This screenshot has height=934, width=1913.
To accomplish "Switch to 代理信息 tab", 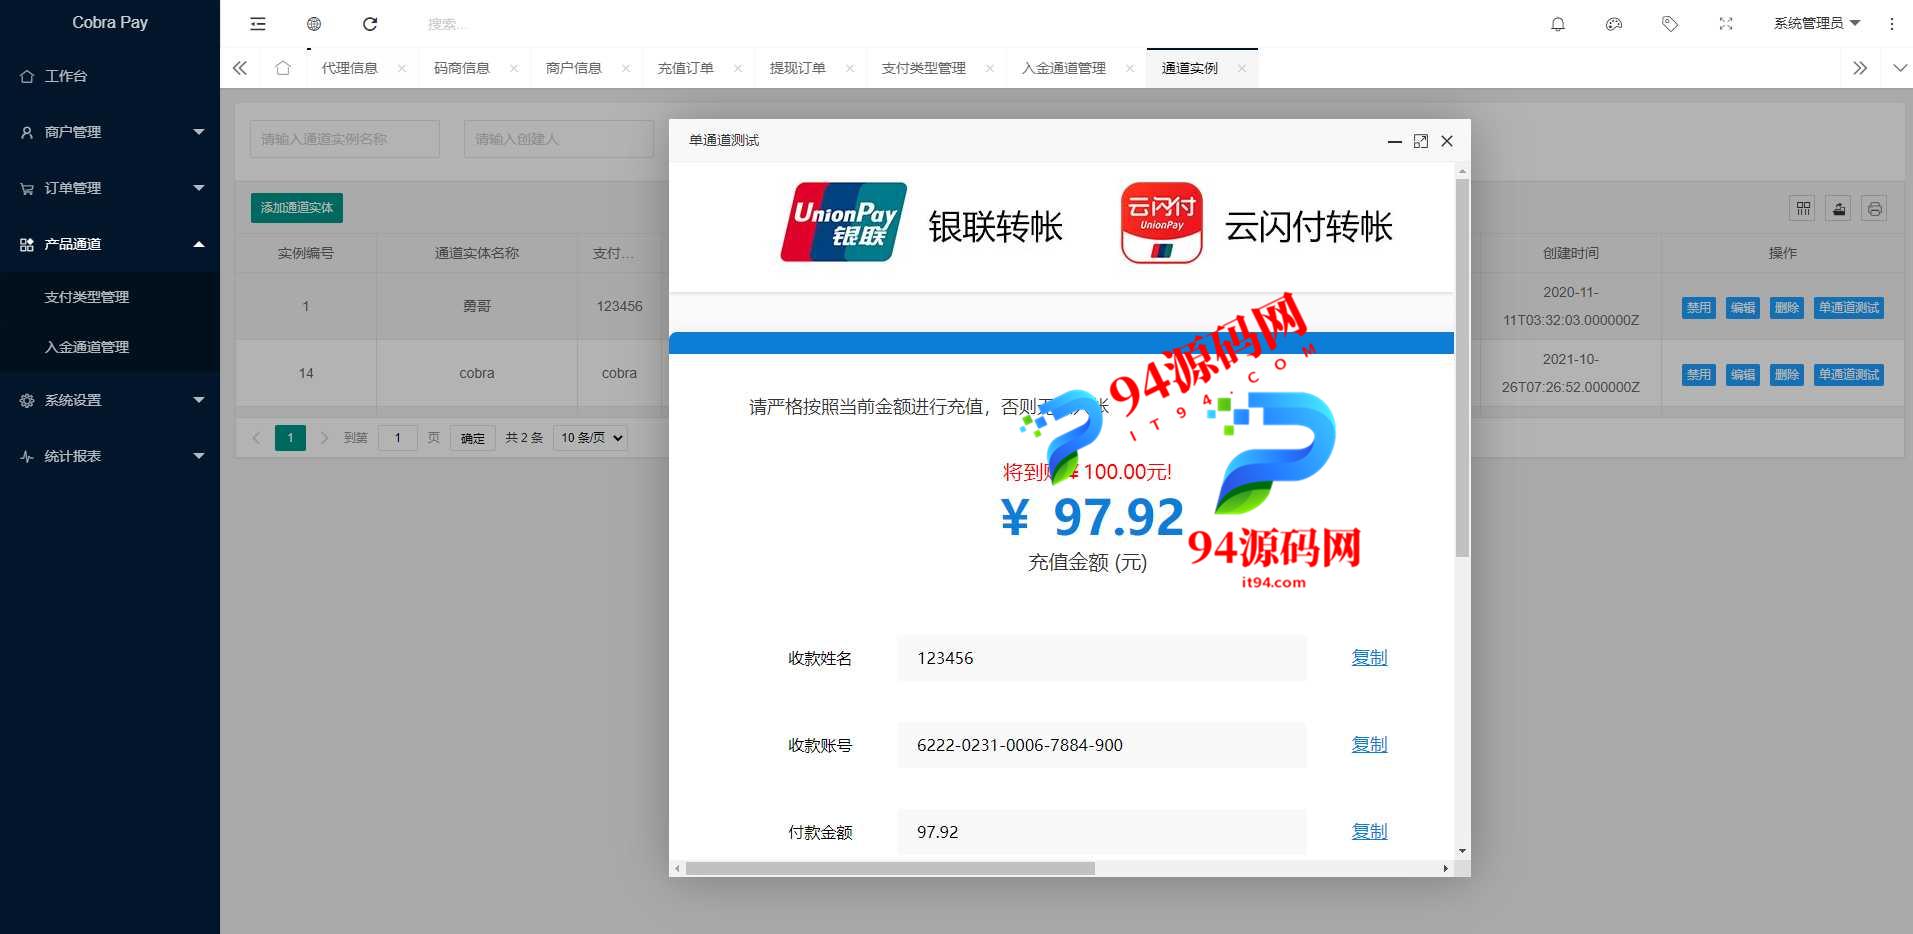I will (x=349, y=68).
